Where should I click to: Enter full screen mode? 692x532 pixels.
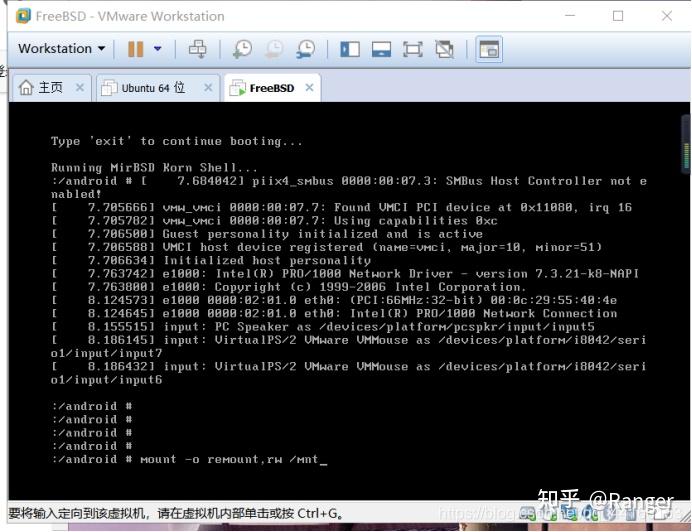tap(413, 49)
